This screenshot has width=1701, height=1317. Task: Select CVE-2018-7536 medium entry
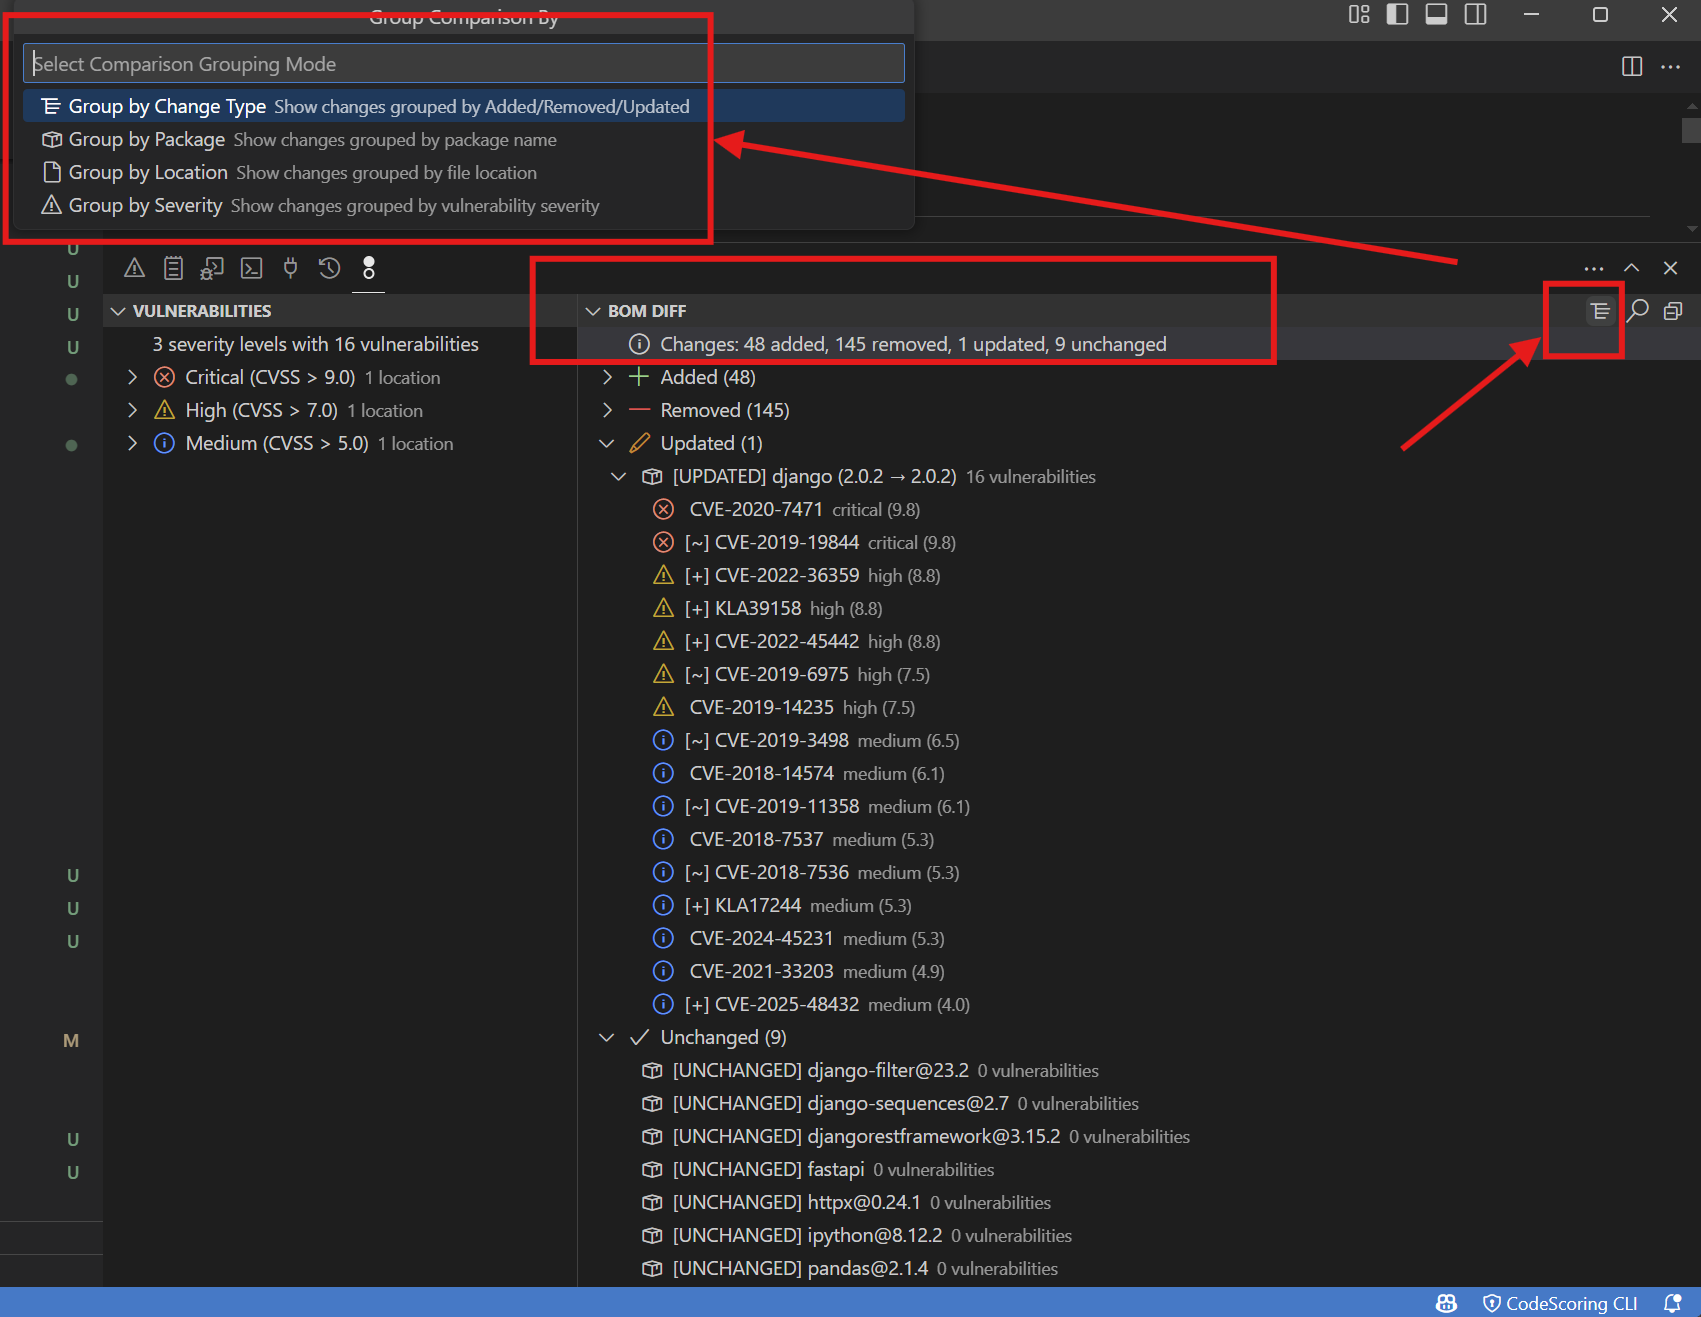(x=1139, y=872)
